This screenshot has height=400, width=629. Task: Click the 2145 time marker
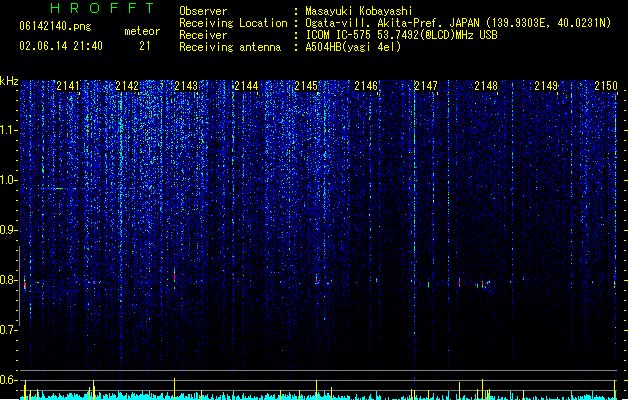click(x=306, y=85)
